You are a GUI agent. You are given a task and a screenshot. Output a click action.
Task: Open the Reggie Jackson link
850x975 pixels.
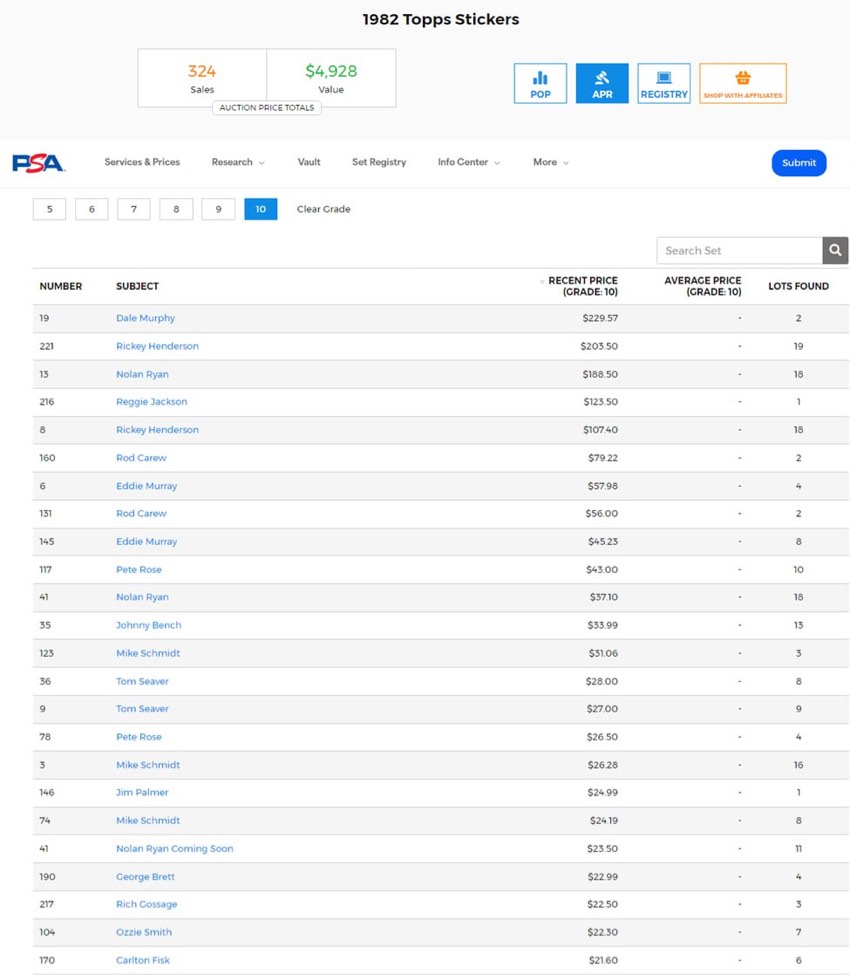(152, 402)
